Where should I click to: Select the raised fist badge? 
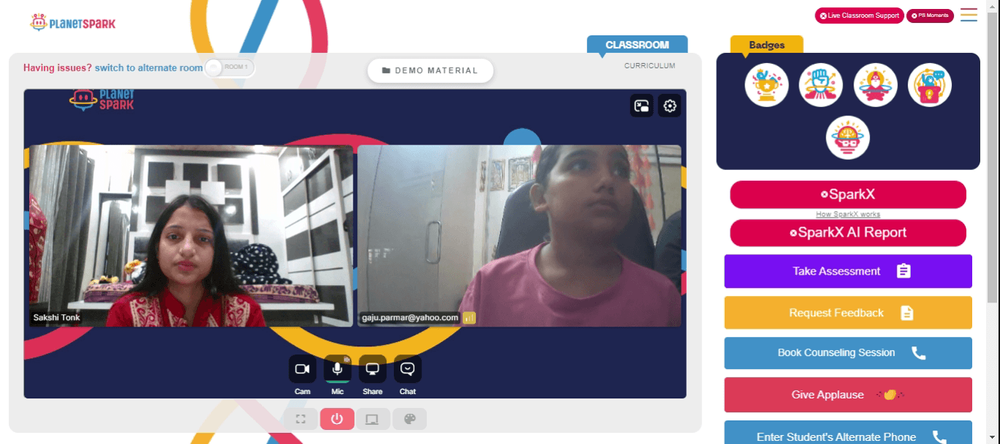pyautogui.click(x=821, y=85)
